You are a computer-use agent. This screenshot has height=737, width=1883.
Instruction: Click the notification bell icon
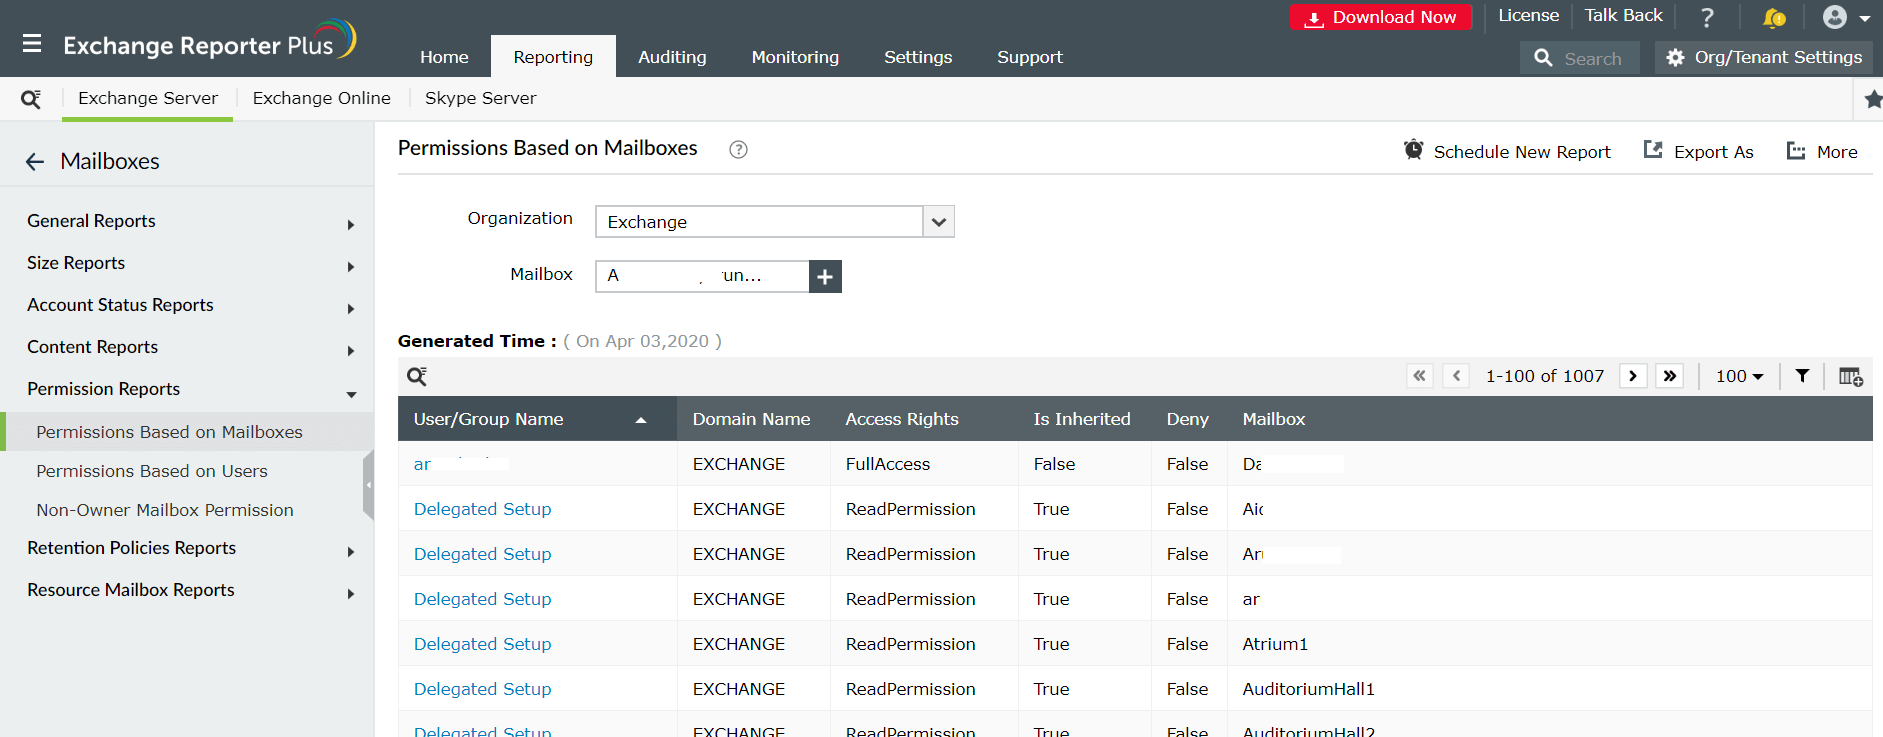coord(1774,18)
